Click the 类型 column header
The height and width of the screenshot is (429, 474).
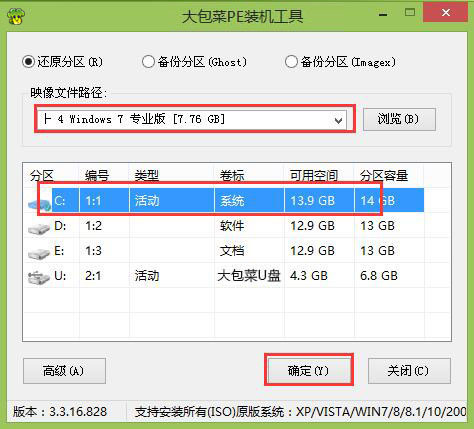(x=147, y=175)
